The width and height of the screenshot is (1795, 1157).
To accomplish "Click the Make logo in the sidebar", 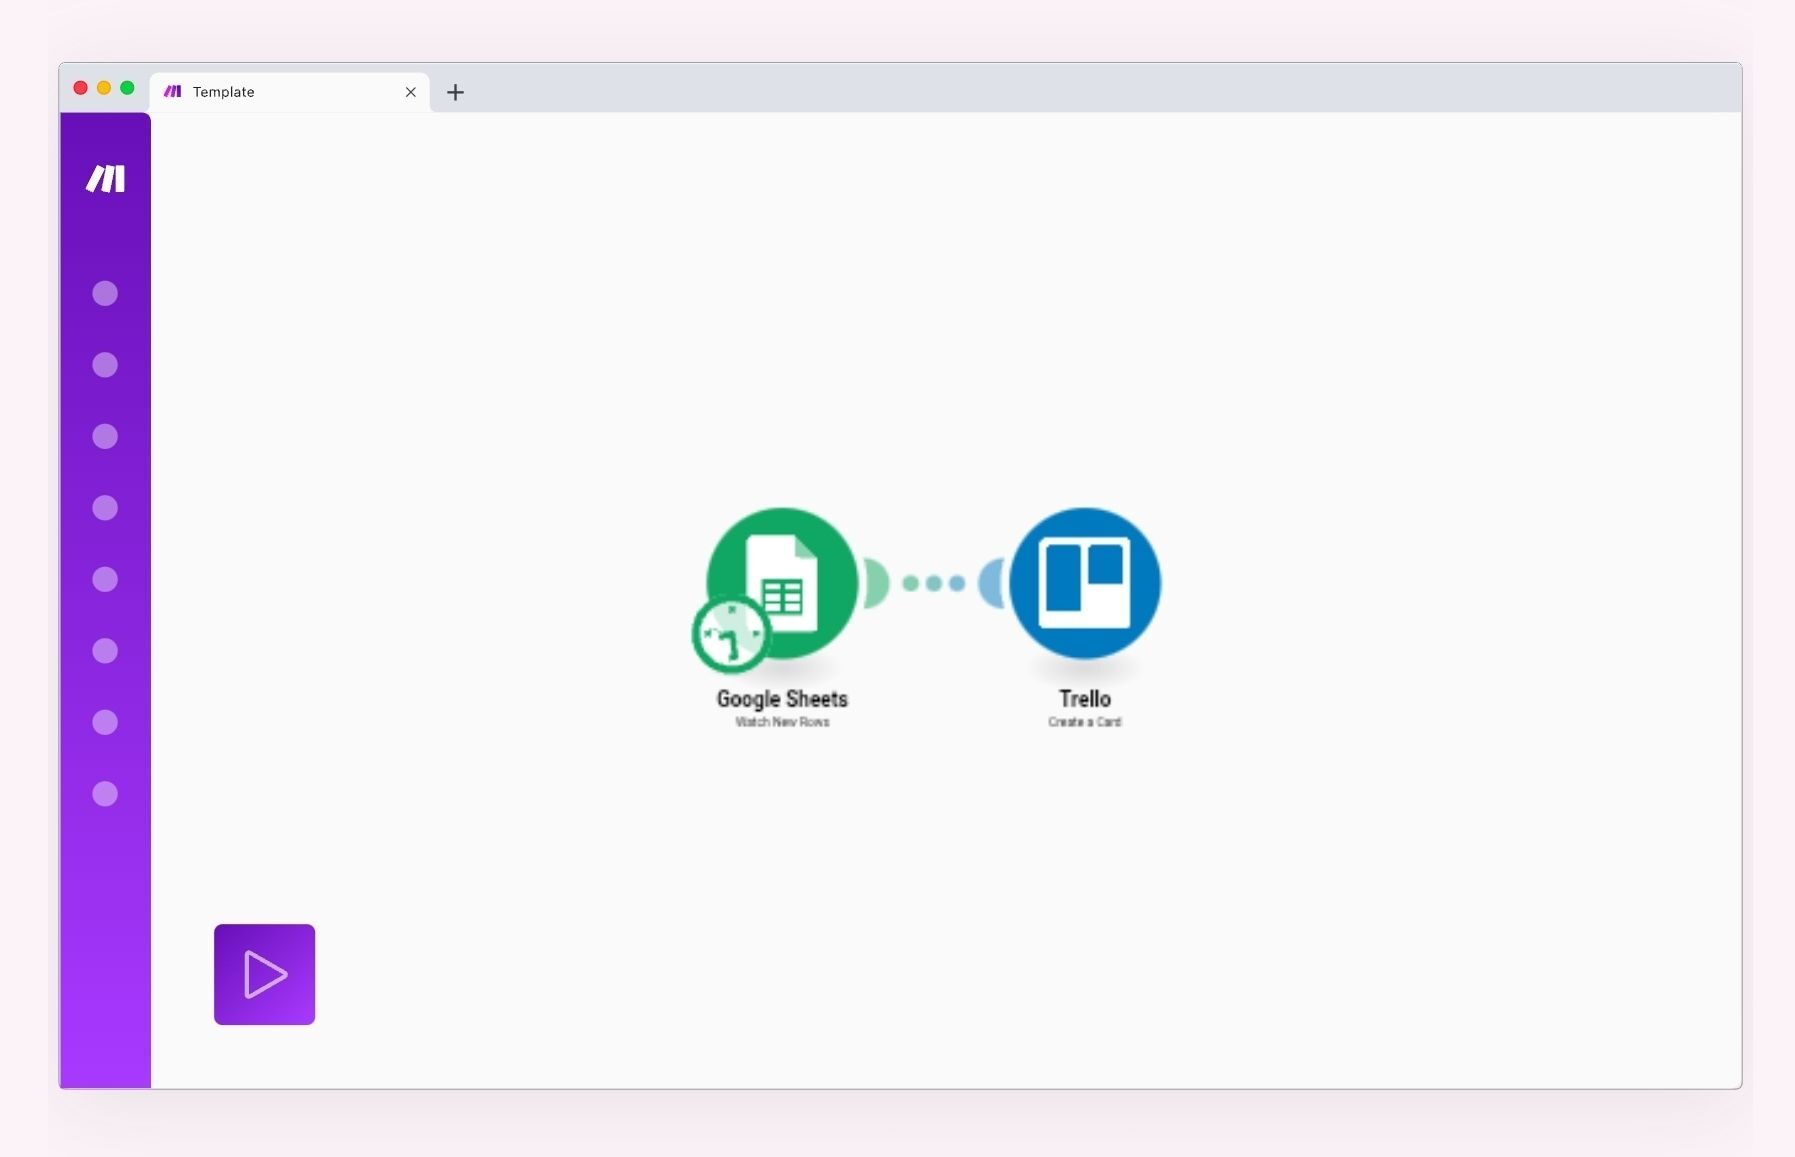I will click(105, 179).
